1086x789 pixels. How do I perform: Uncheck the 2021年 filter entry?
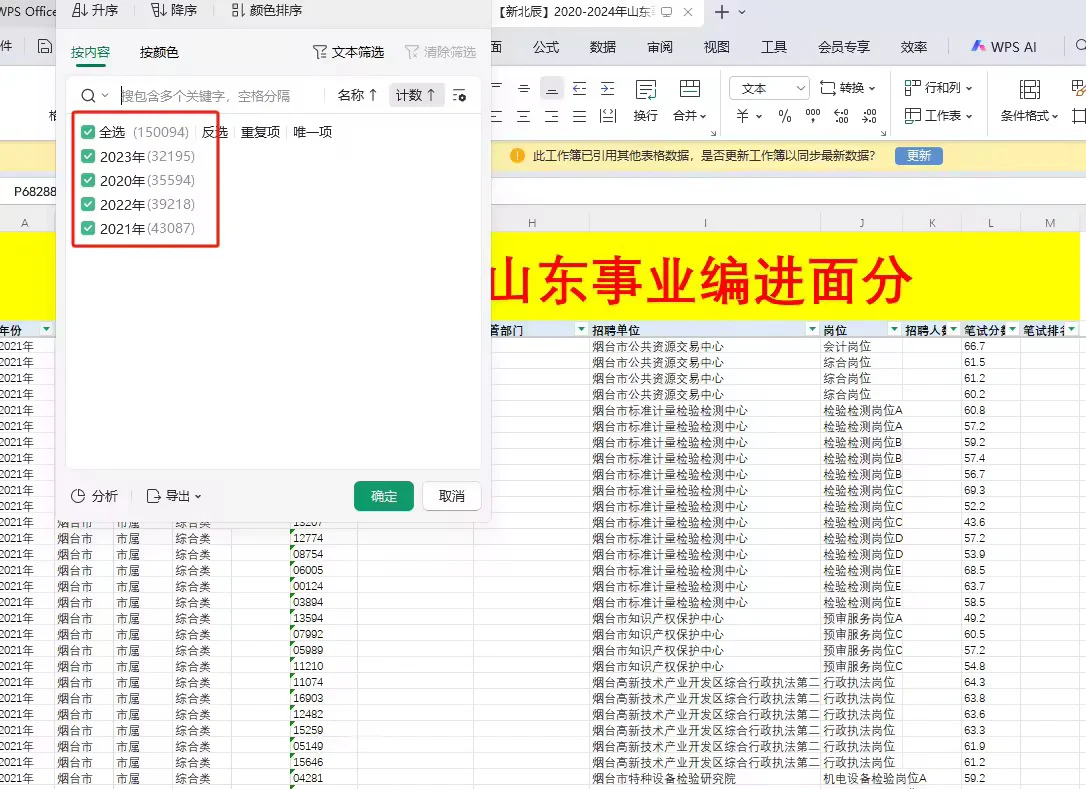coord(89,228)
